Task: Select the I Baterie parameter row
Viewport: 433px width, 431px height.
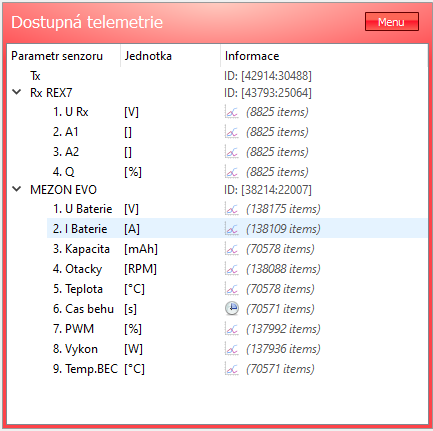Action: [237, 228]
